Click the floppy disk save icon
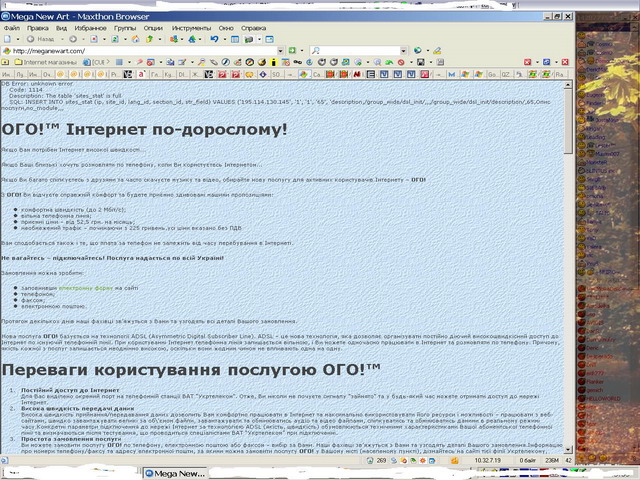The height and width of the screenshot is (480, 640). click(x=421, y=62)
